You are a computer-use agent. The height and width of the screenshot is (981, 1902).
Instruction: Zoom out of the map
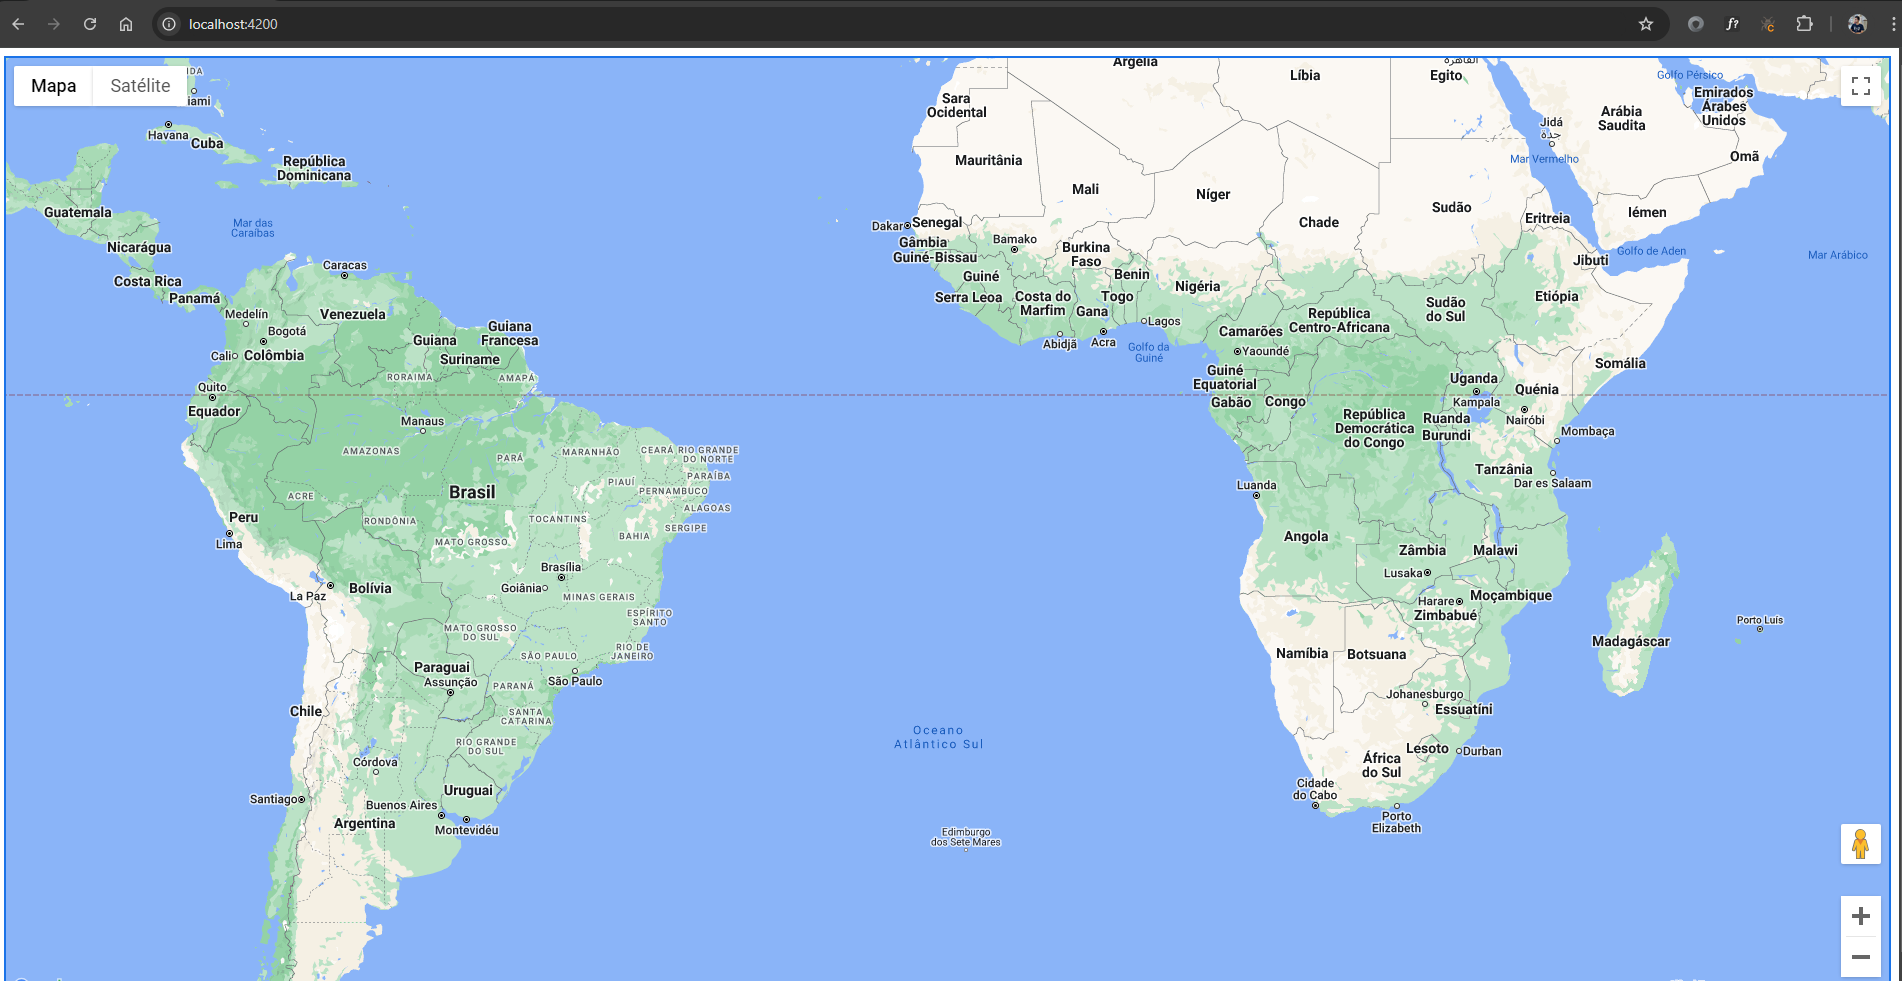(1861, 957)
